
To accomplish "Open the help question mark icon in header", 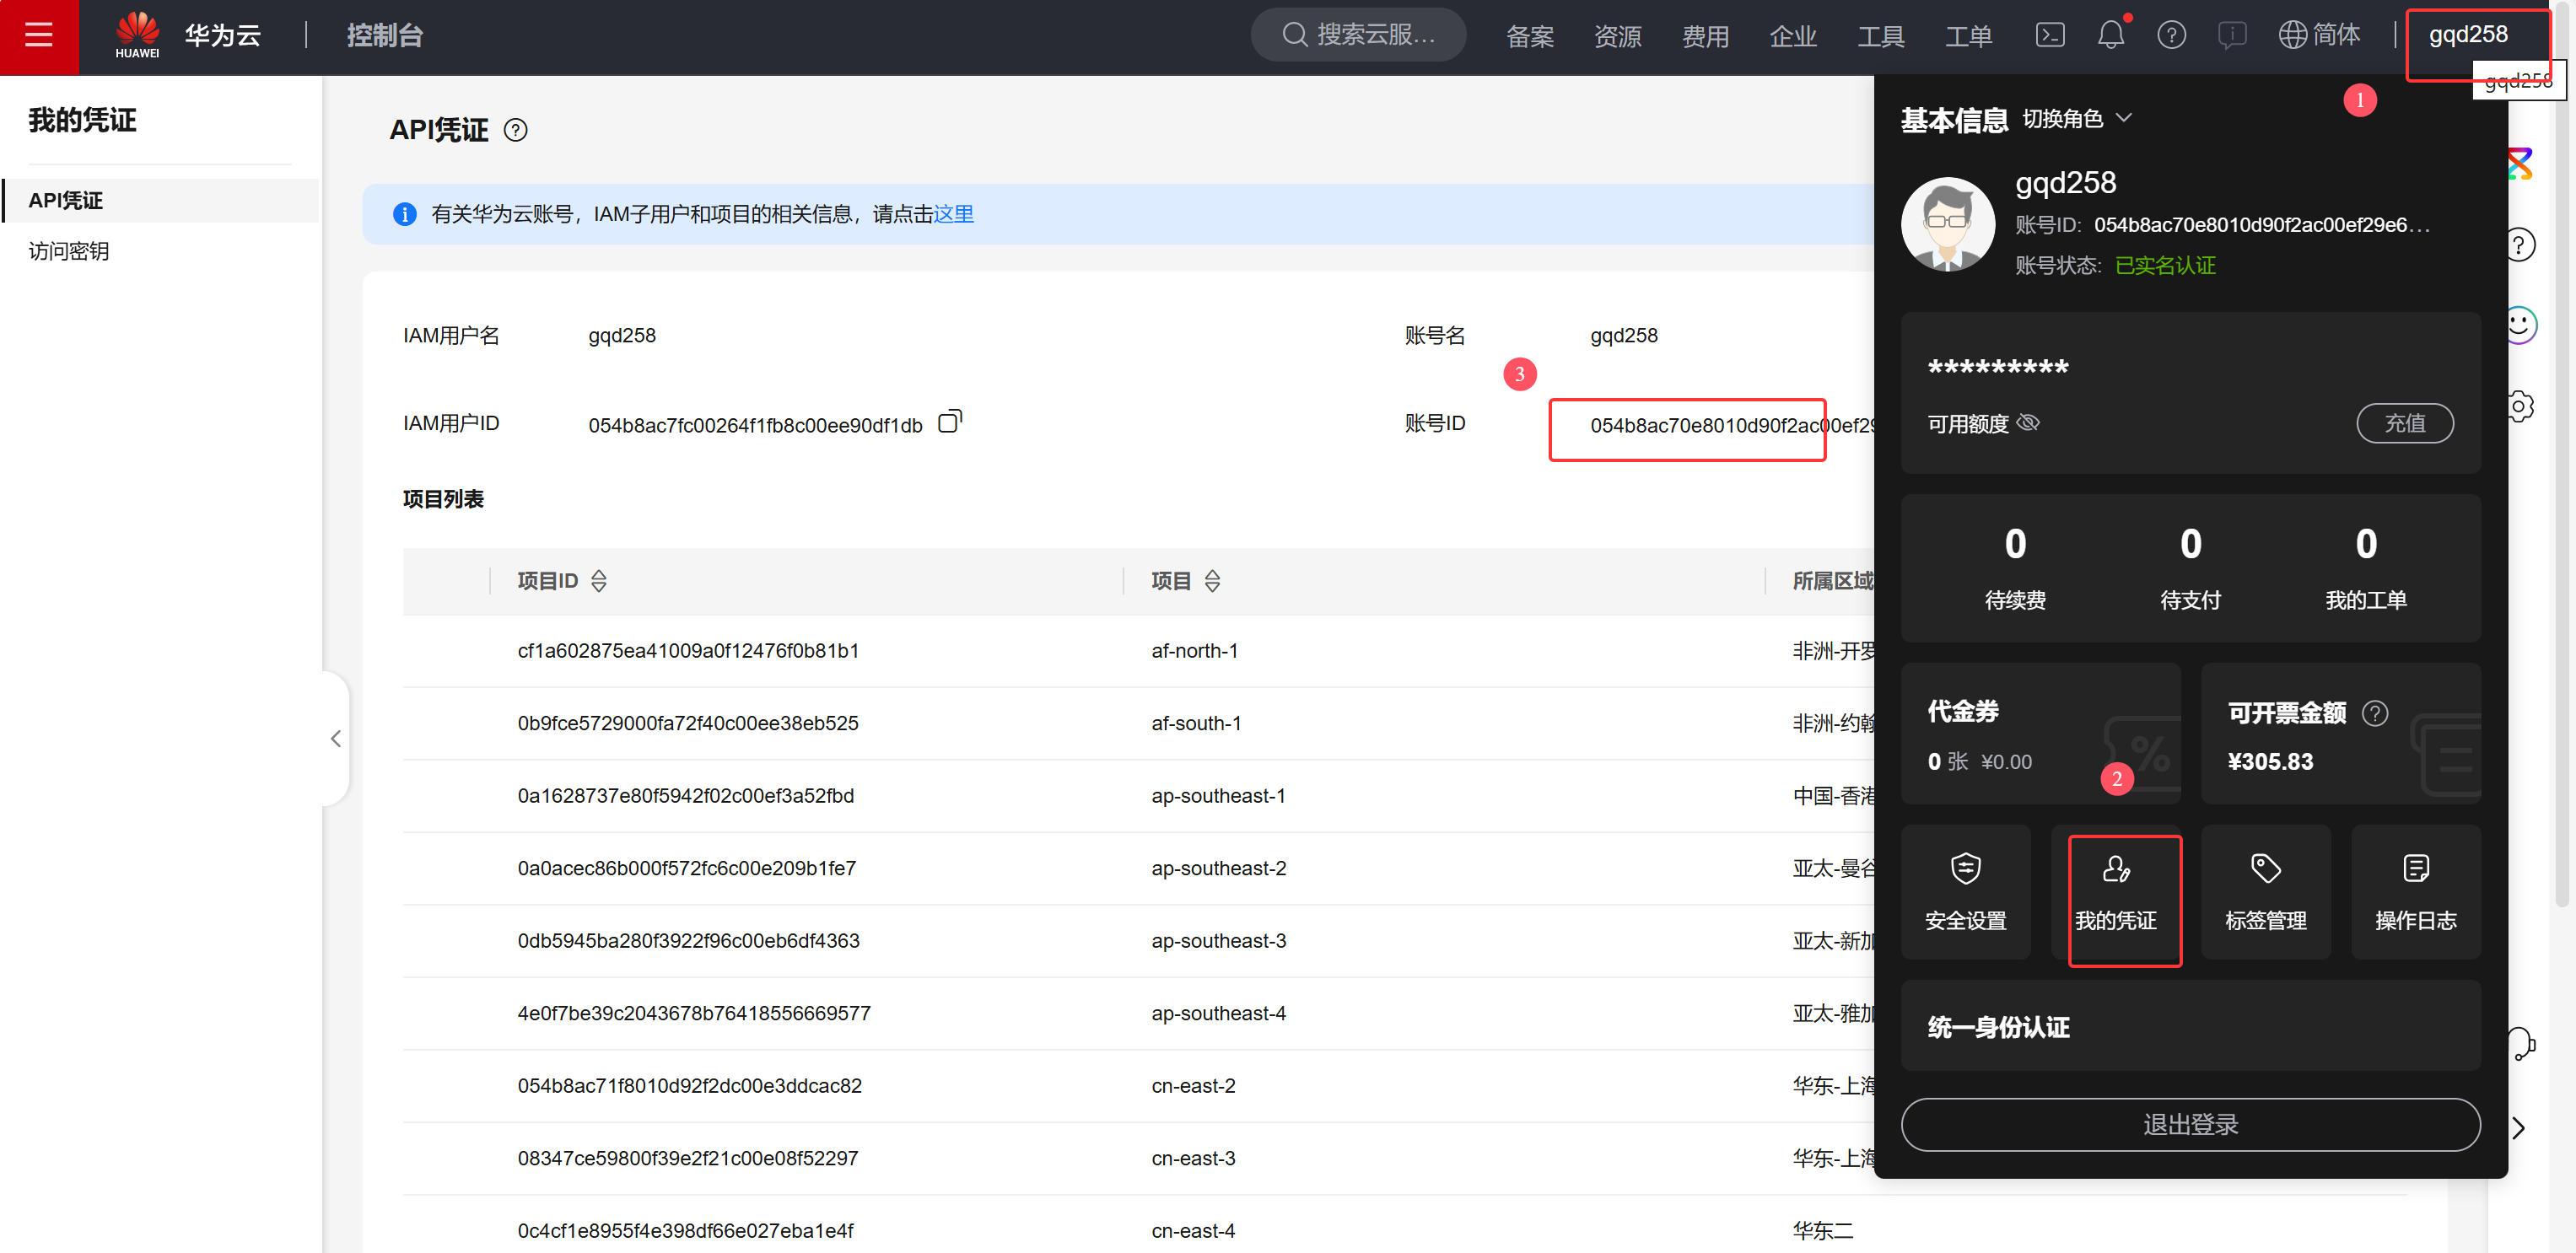I will (2171, 36).
